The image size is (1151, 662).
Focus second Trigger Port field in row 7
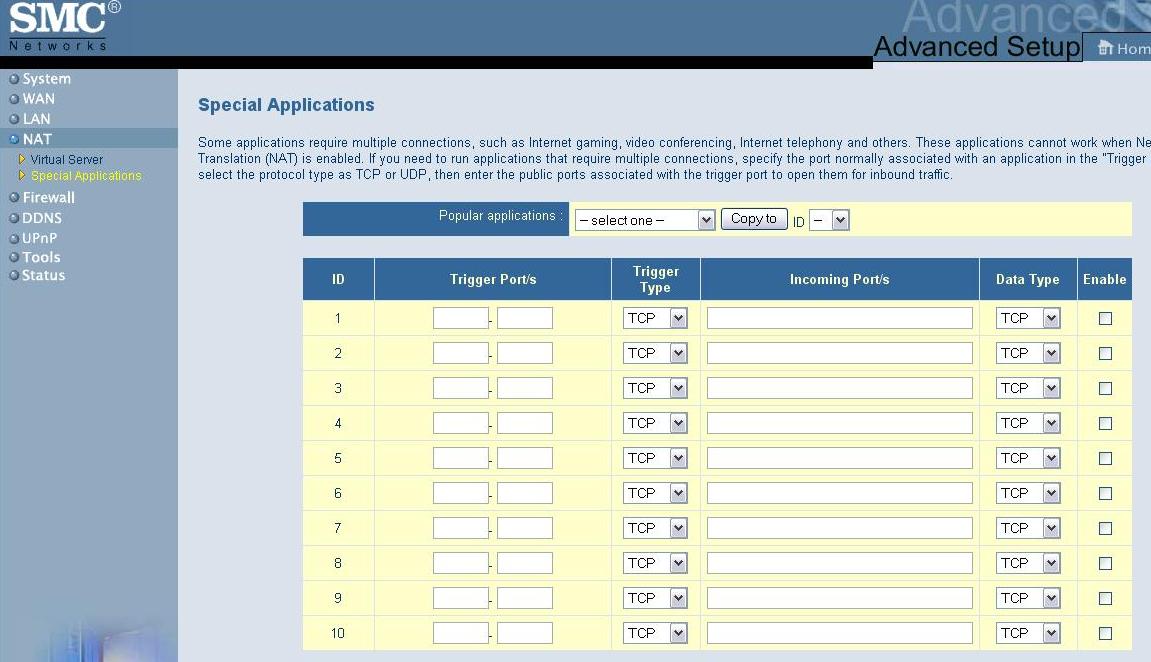[525, 528]
